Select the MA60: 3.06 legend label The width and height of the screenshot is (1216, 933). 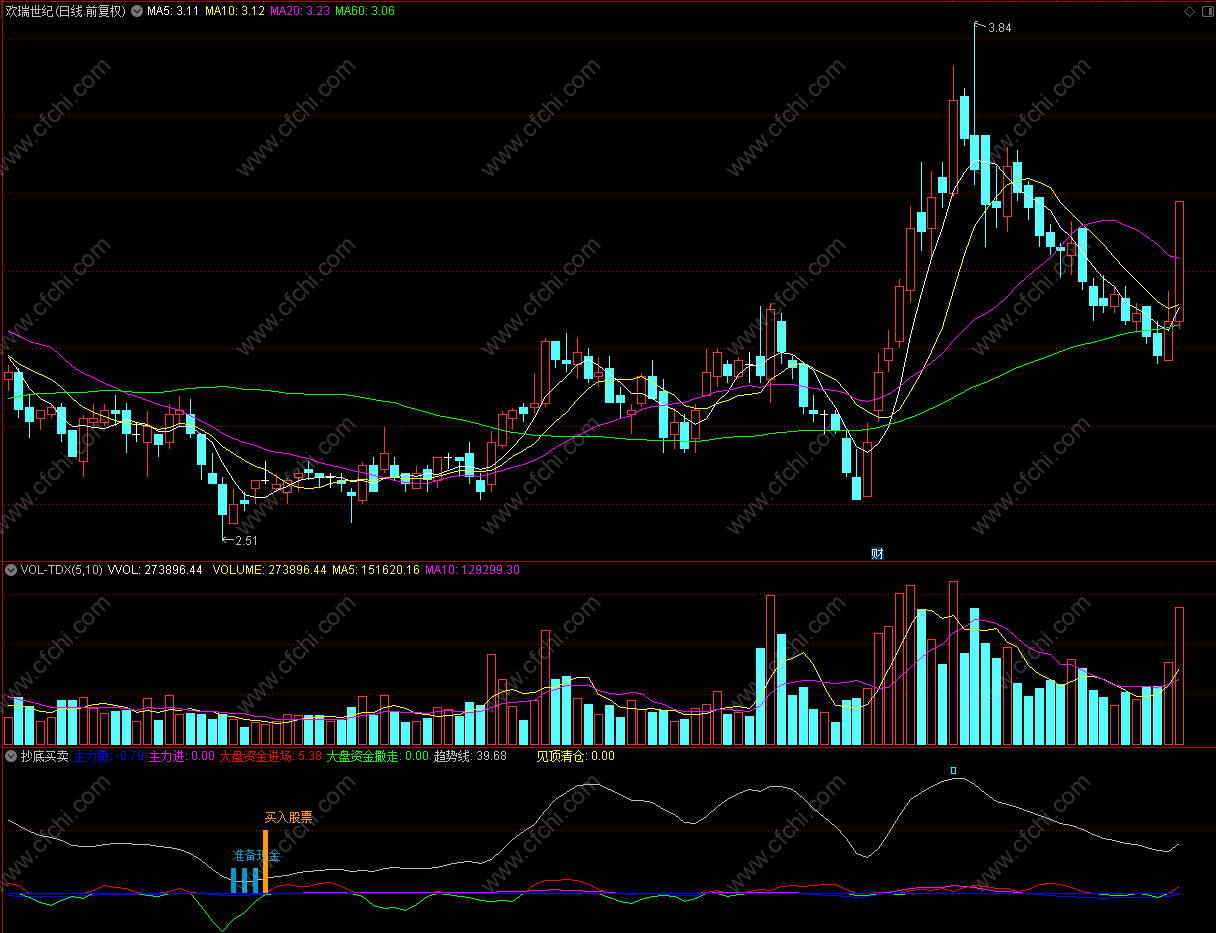[x=364, y=11]
